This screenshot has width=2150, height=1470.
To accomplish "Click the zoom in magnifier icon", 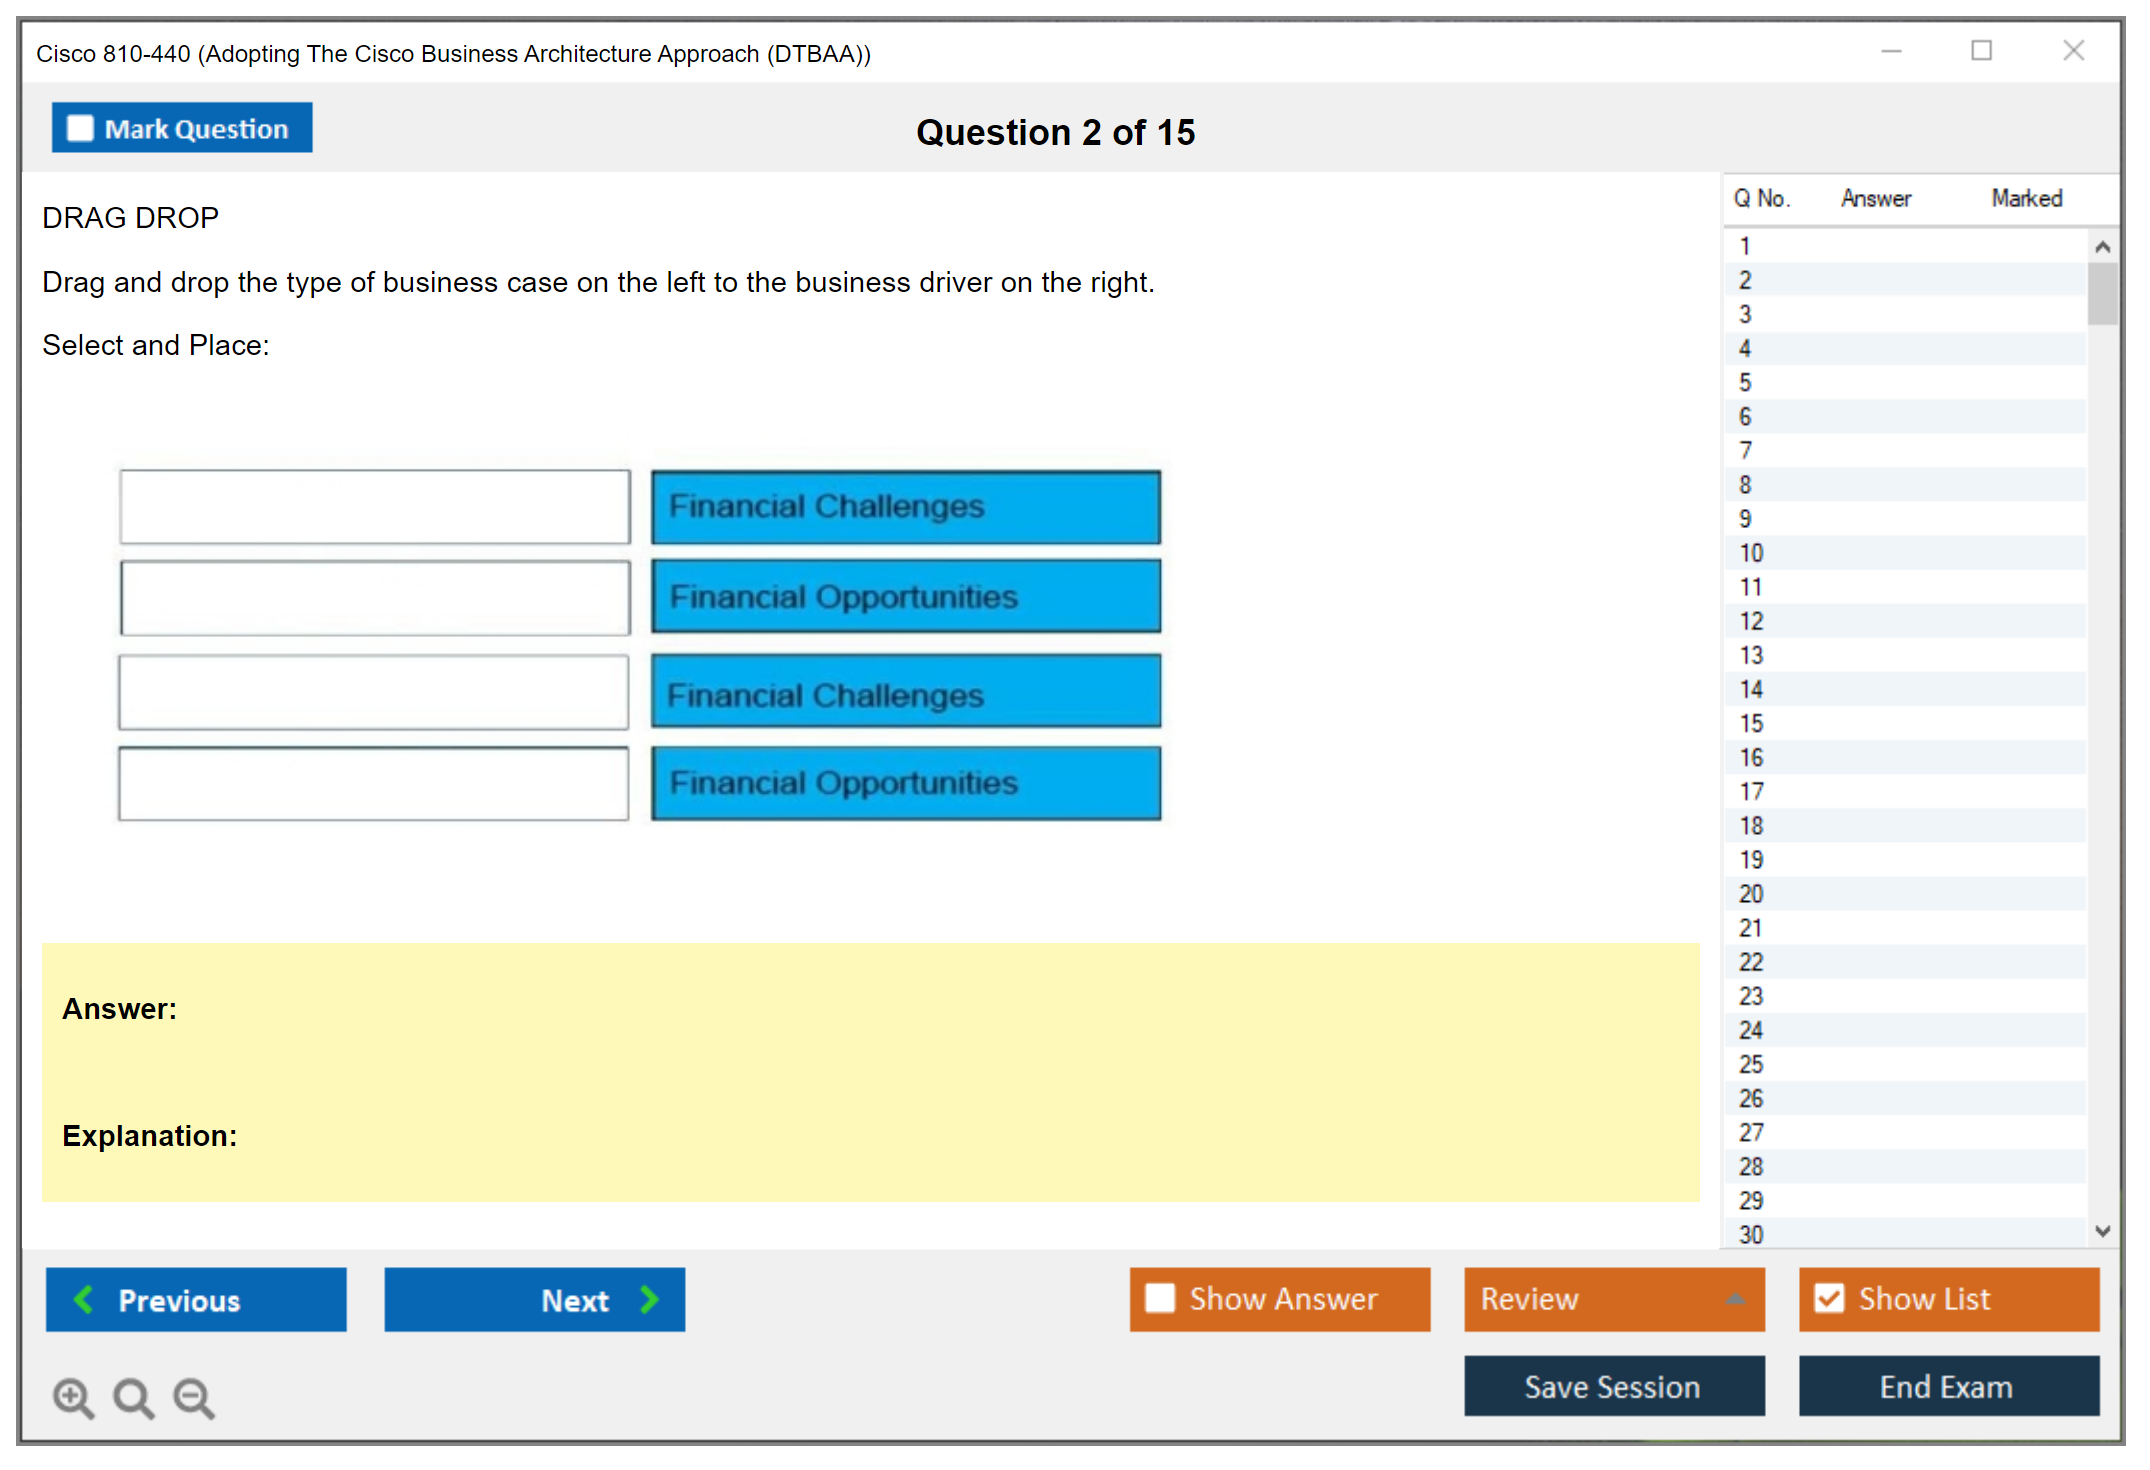I will [73, 1397].
